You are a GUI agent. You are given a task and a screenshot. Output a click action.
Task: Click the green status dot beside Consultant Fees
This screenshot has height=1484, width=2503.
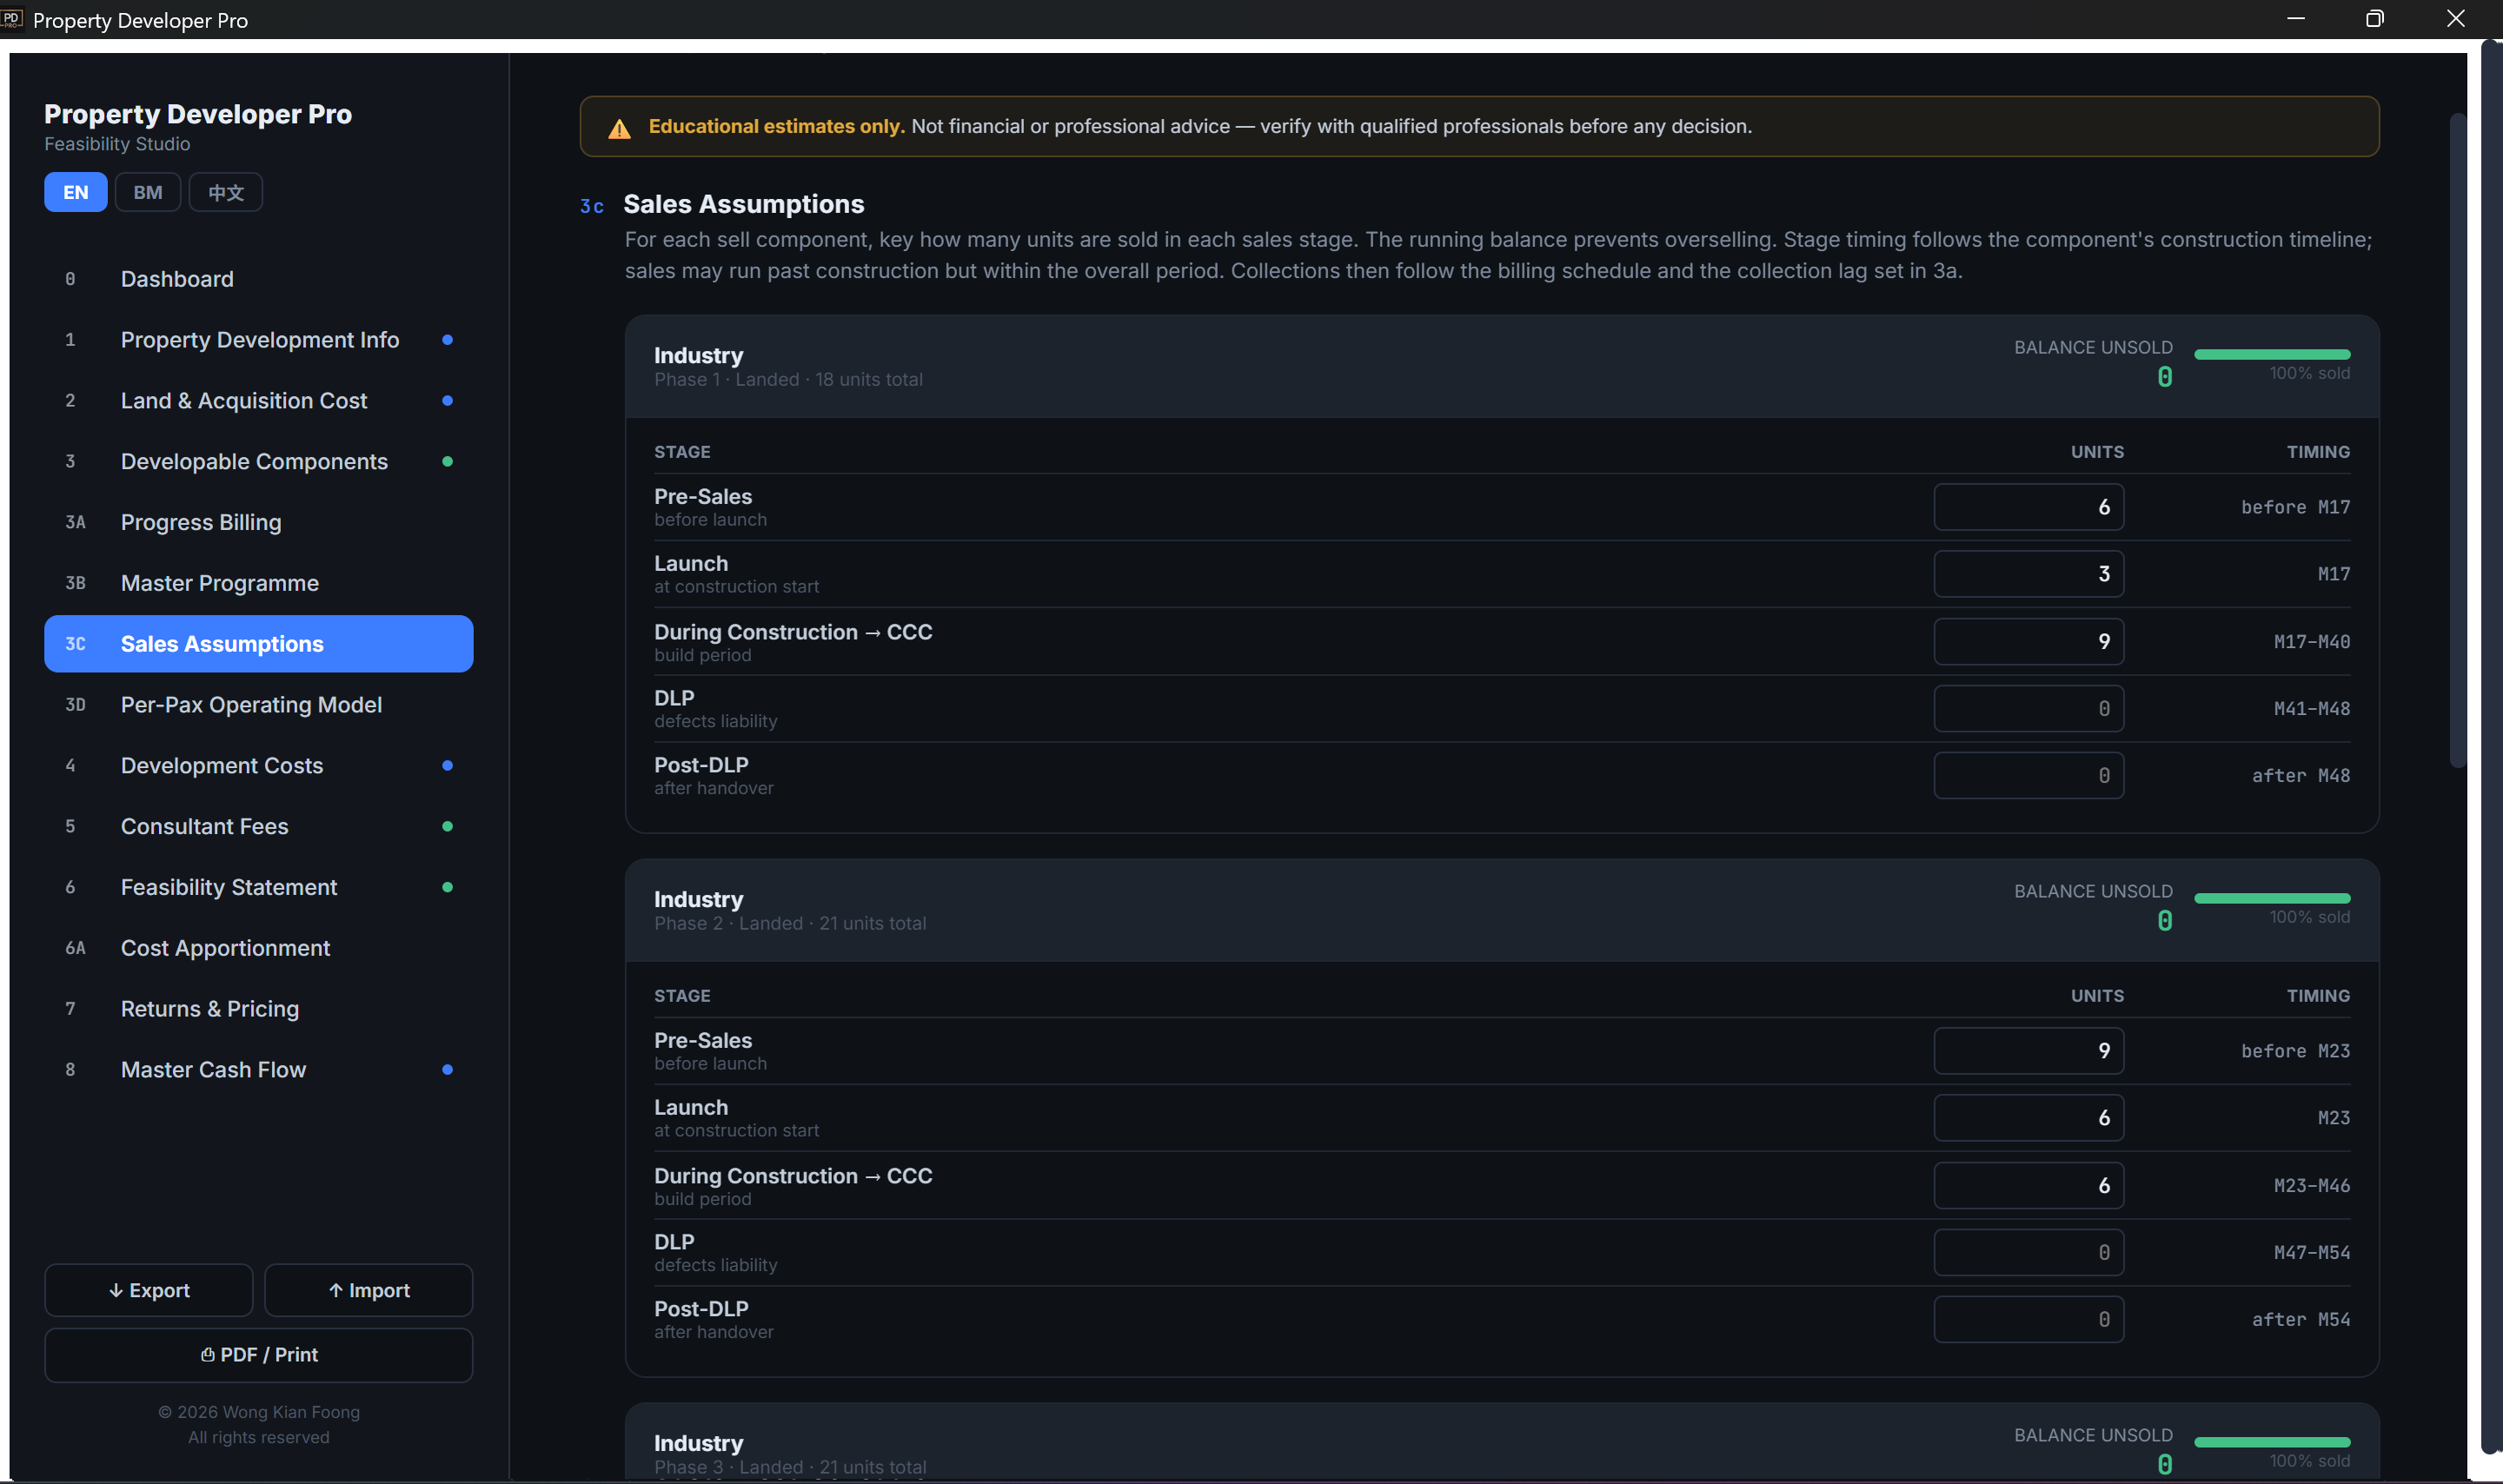[x=447, y=826]
